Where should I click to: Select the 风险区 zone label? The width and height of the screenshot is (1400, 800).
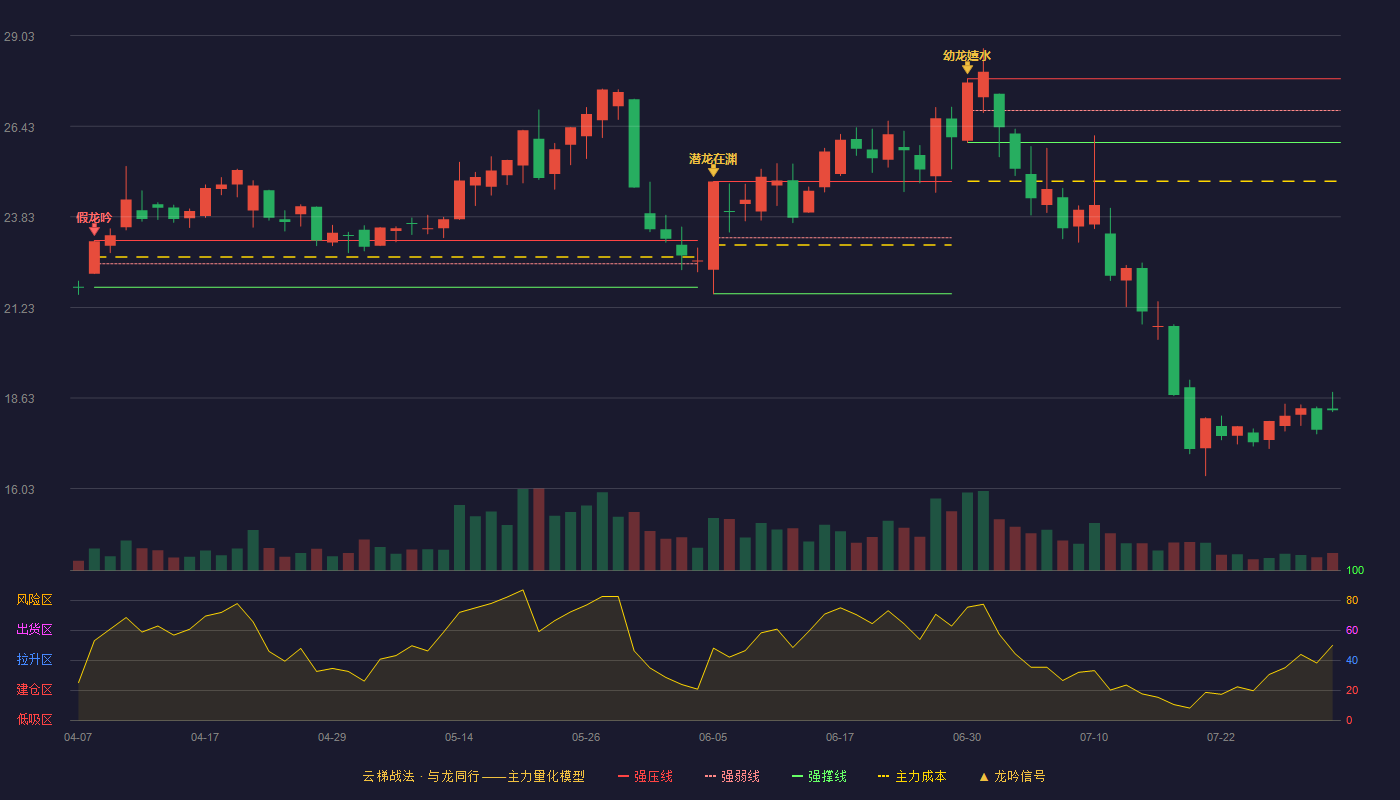34,600
